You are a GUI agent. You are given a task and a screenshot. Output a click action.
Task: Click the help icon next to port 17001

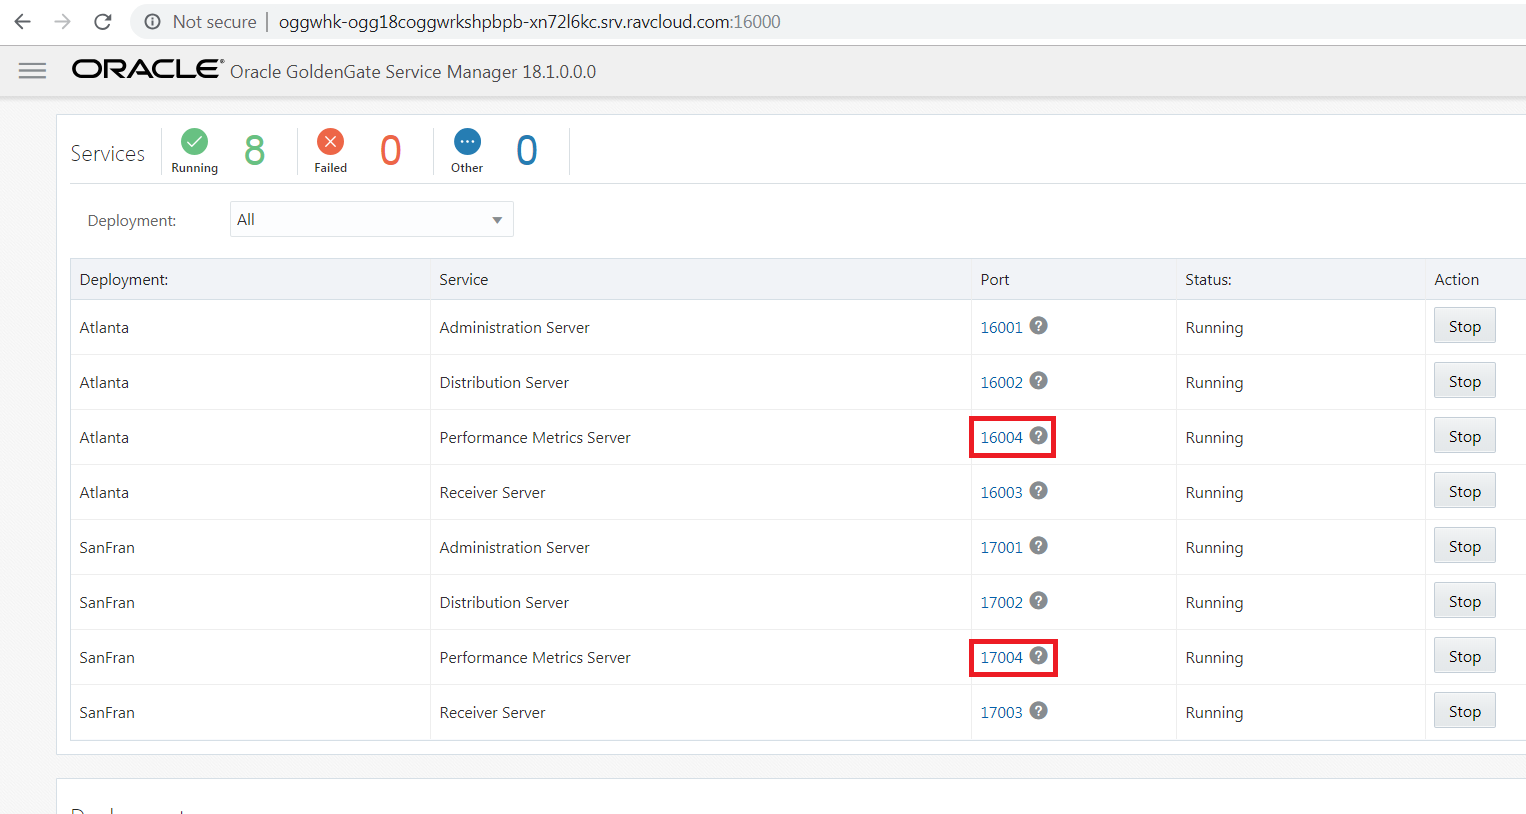pyautogui.click(x=1039, y=546)
